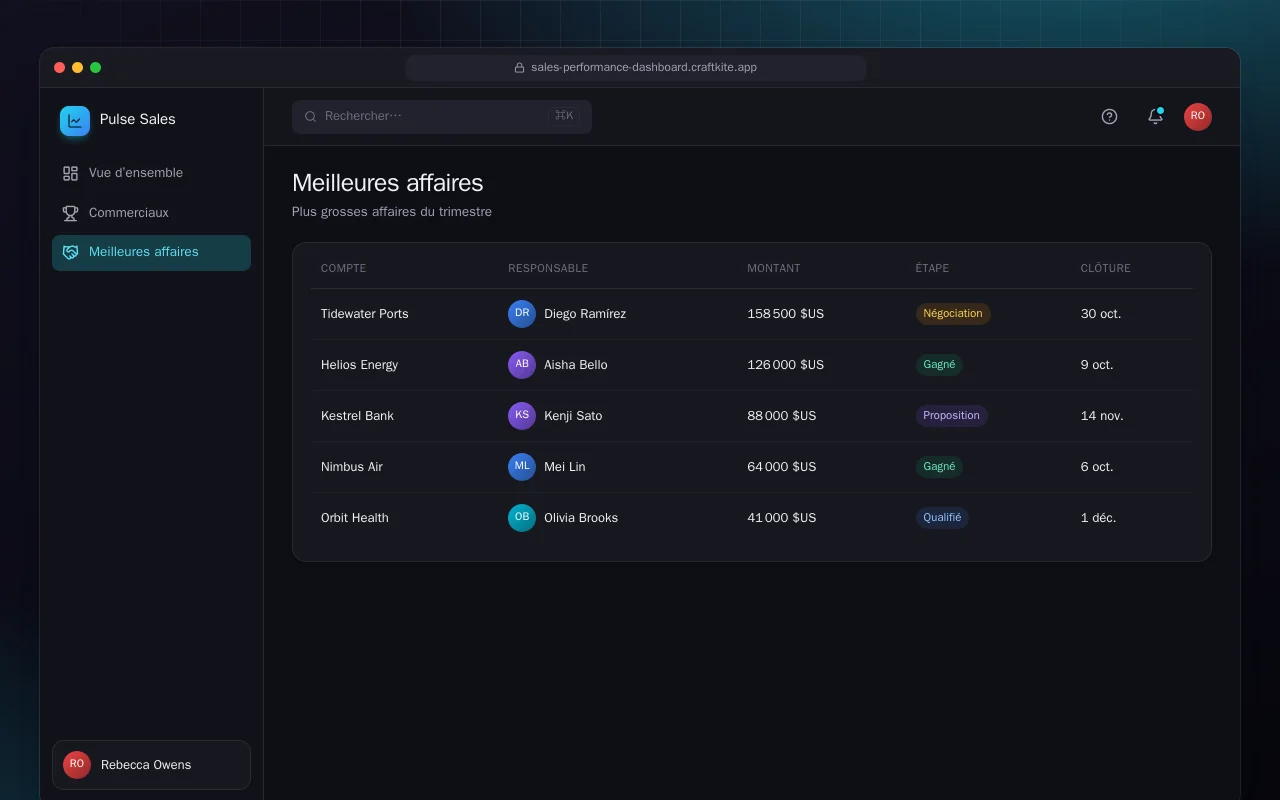Click the Commerciaux trophy icon
The height and width of the screenshot is (800, 1280).
(x=70, y=213)
